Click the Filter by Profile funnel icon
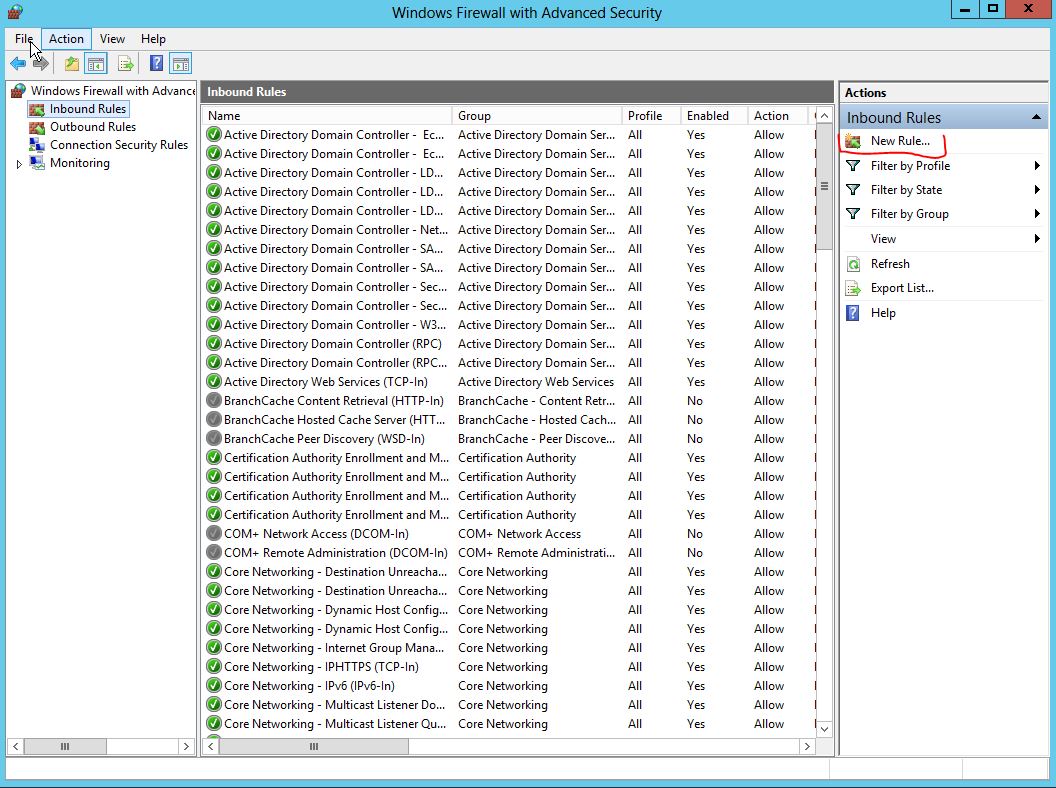The width and height of the screenshot is (1056, 788). pyautogui.click(x=853, y=166)
